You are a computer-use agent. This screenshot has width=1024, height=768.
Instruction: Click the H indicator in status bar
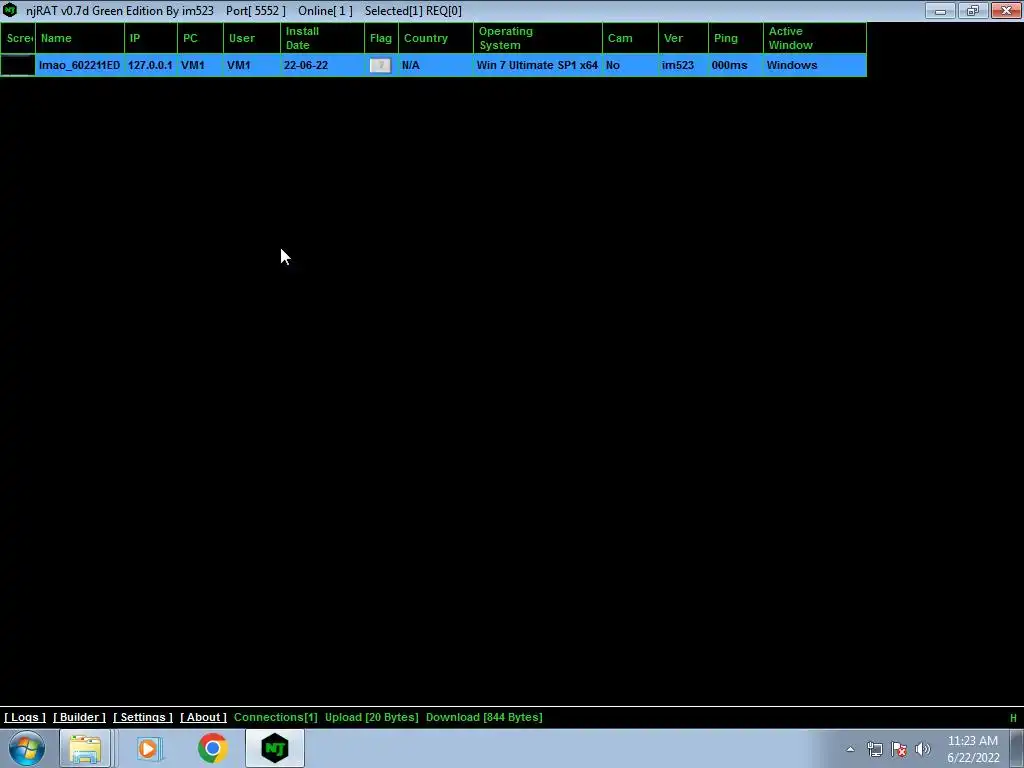point(1014,718)
